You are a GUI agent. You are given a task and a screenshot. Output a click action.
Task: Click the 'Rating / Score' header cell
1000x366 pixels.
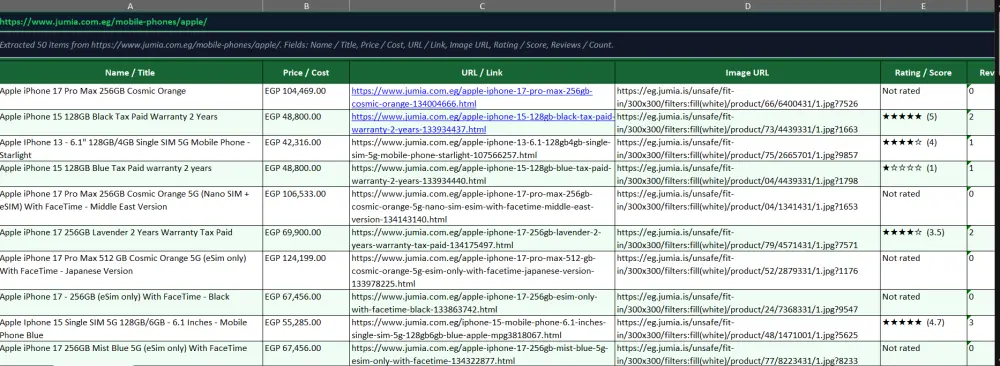[923, 73]
